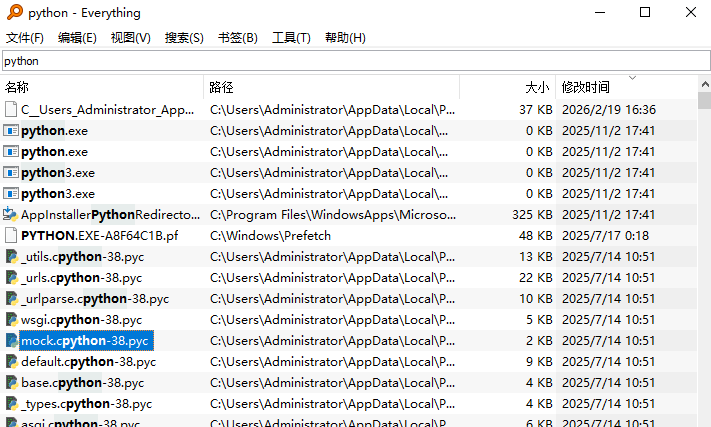This screenshot has height=427, width=711.
Task: Click the scrollbar up arrow
Action: coord(705,84)
